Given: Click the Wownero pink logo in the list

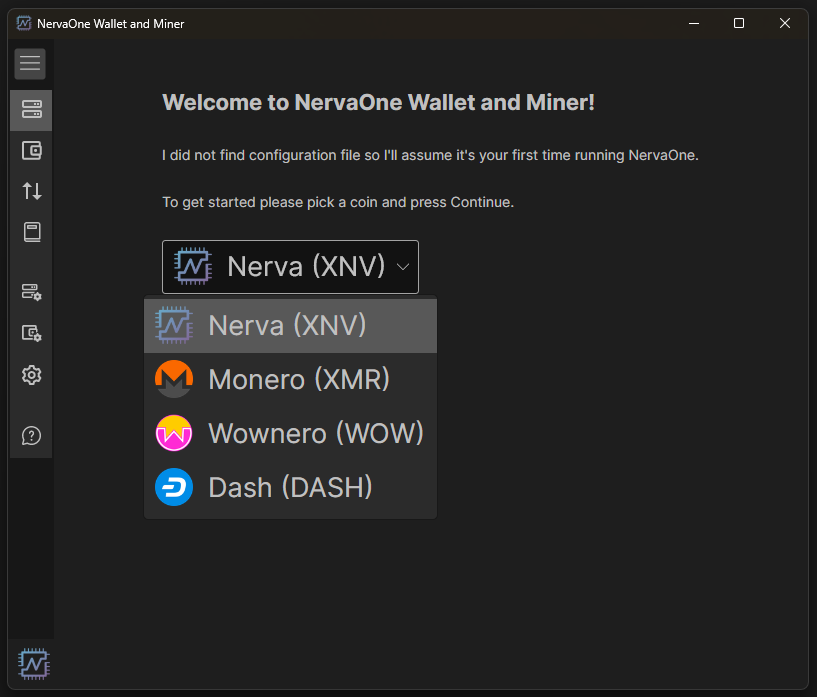Looking at the screenshot, I should pyautogui.click(x=174, y=433).
